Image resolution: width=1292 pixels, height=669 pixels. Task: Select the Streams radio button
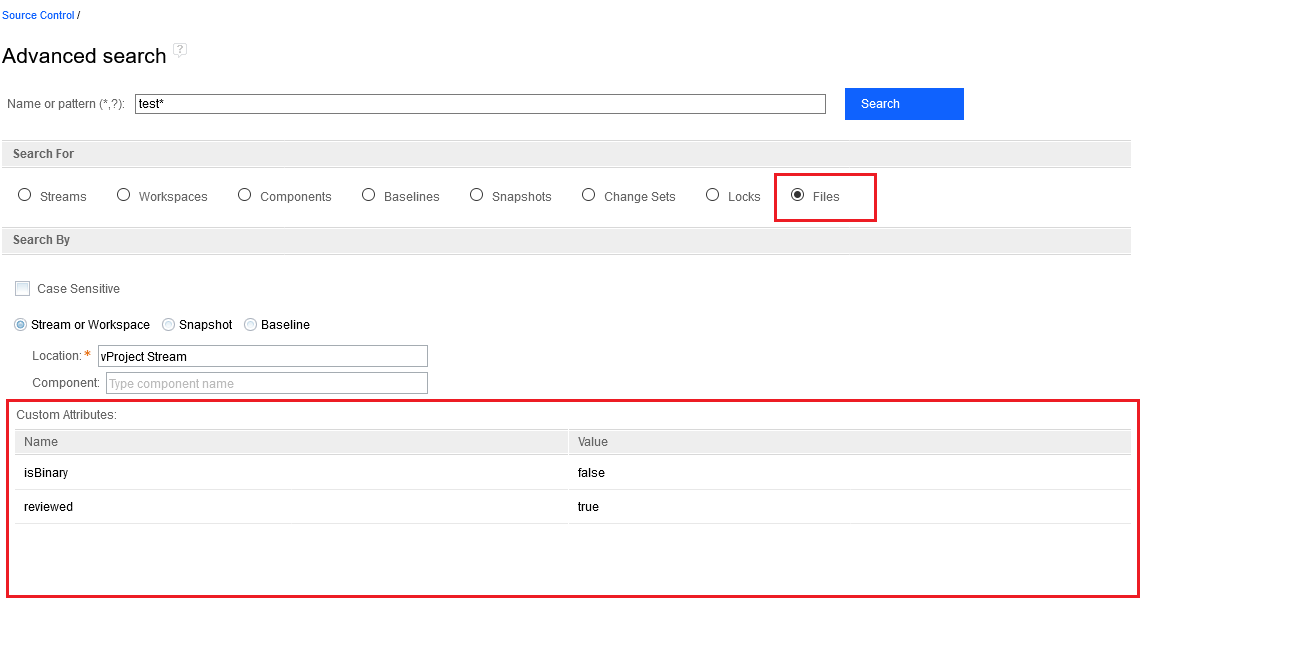pyautogui.click(x=25, y=195)
